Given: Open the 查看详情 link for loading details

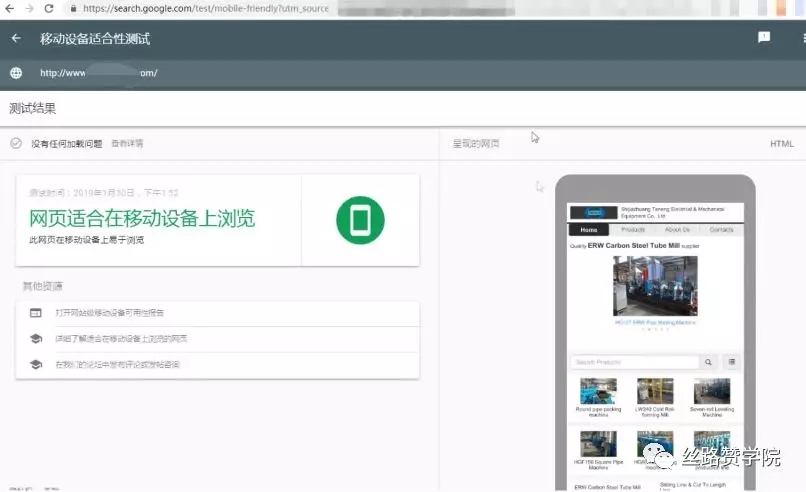Looking at the screenshot, I should click(x=127, y=143).
